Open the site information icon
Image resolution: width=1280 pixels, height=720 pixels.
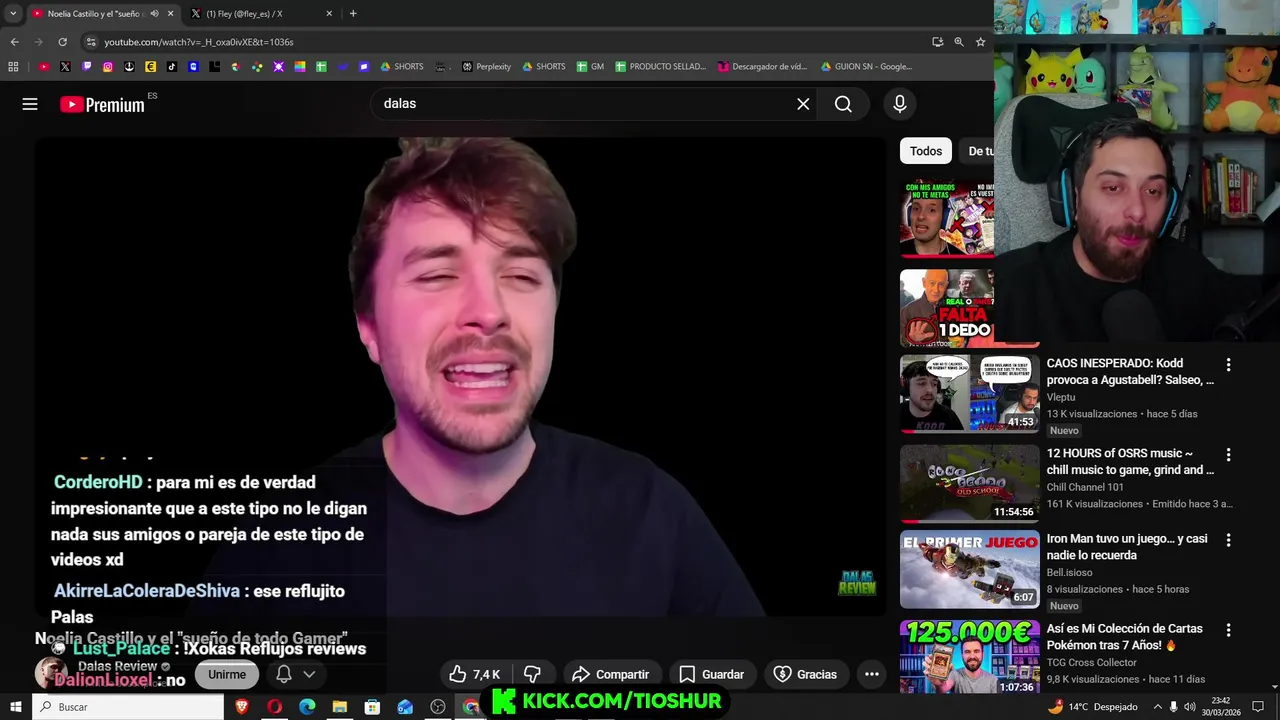point(90,42)
